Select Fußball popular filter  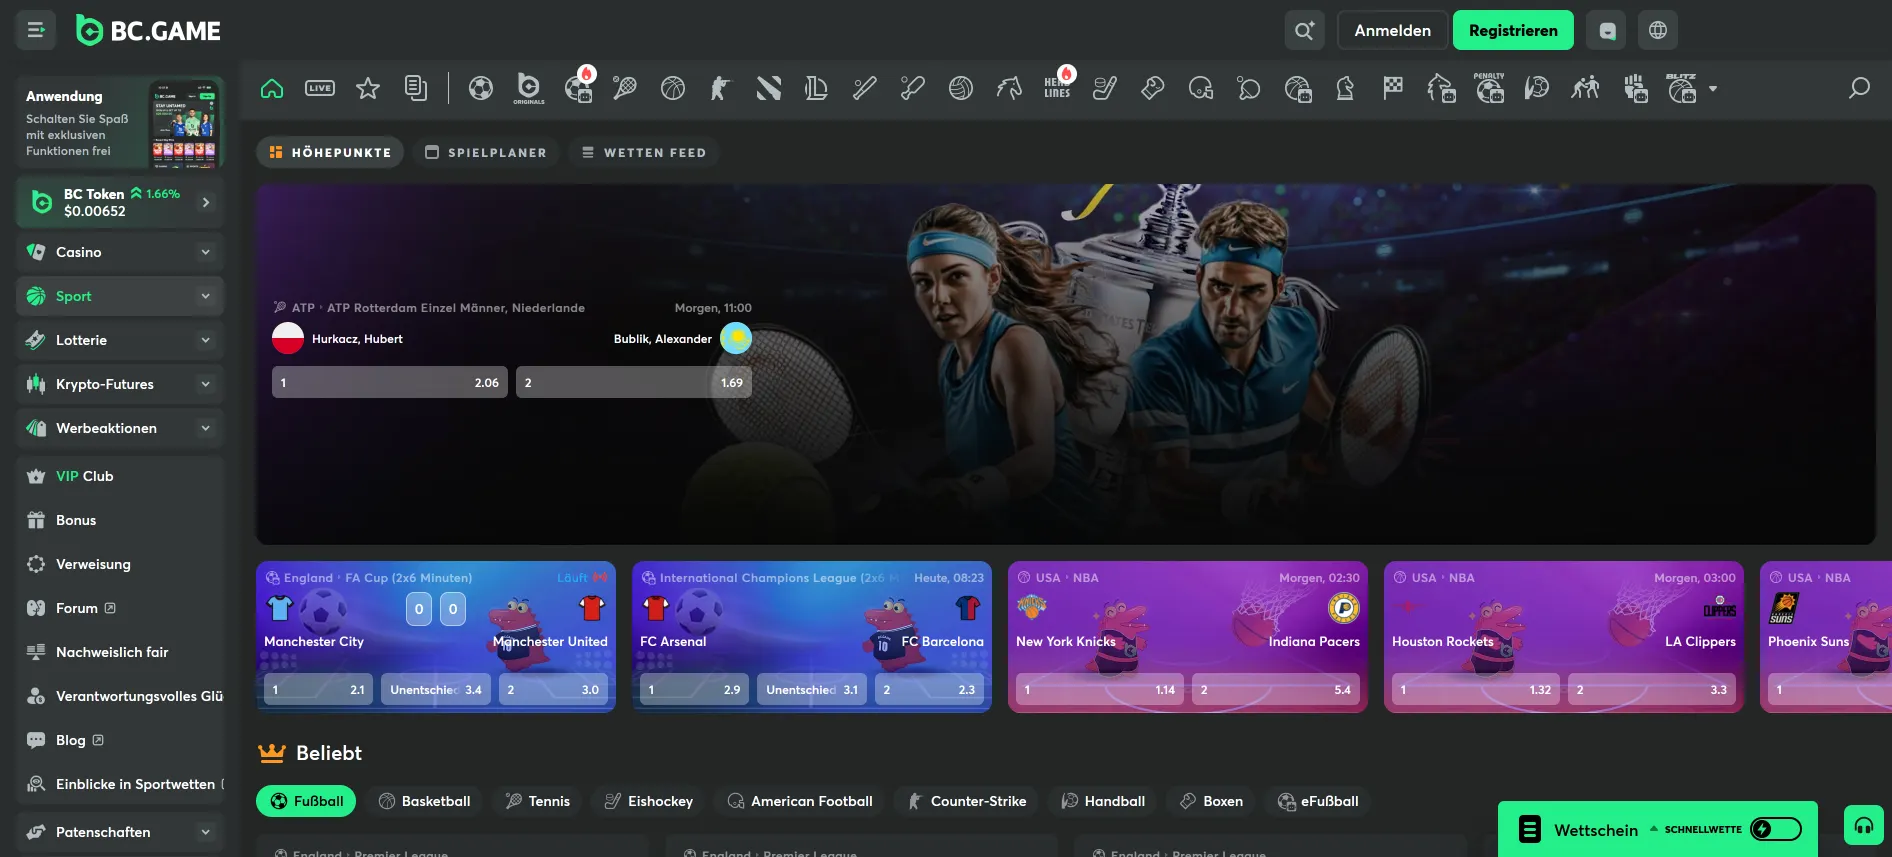click(306, 801)
